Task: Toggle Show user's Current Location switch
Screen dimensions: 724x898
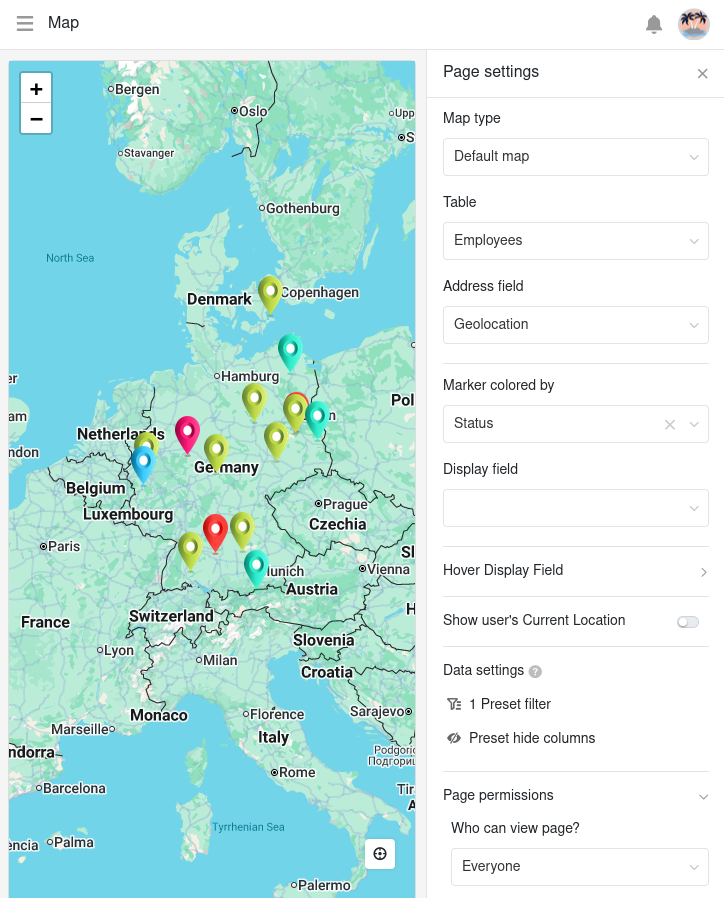Action: pyautogui.click(x=687, y=622)
